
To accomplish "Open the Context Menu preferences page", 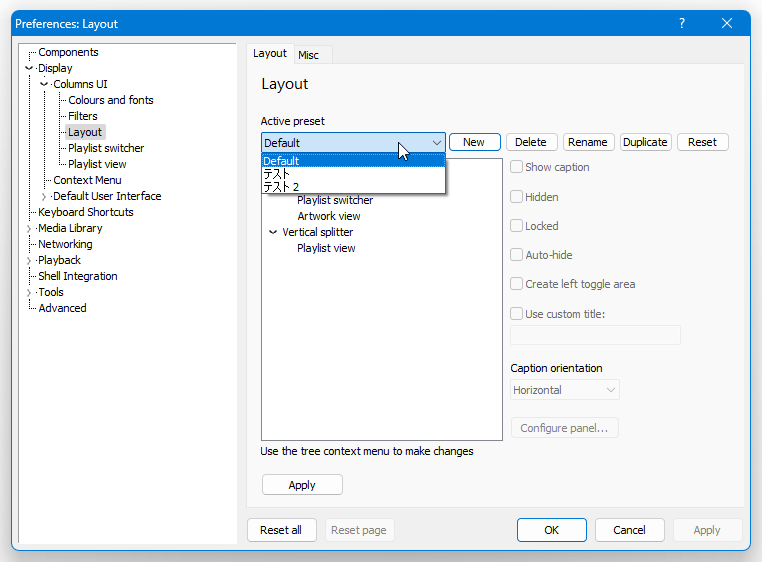I will point(87,180).
